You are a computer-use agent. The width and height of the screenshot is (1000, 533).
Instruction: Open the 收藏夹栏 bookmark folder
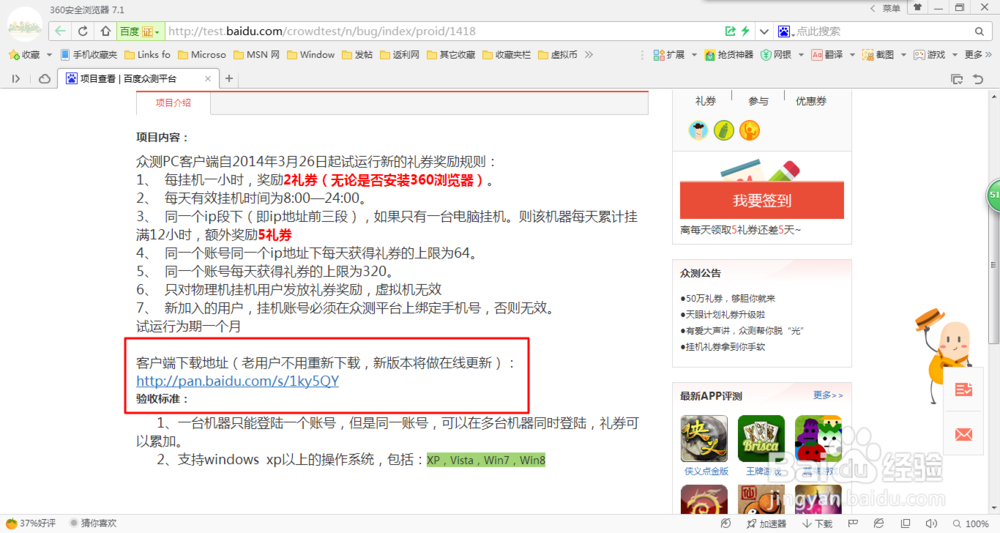tap(506, 55)
